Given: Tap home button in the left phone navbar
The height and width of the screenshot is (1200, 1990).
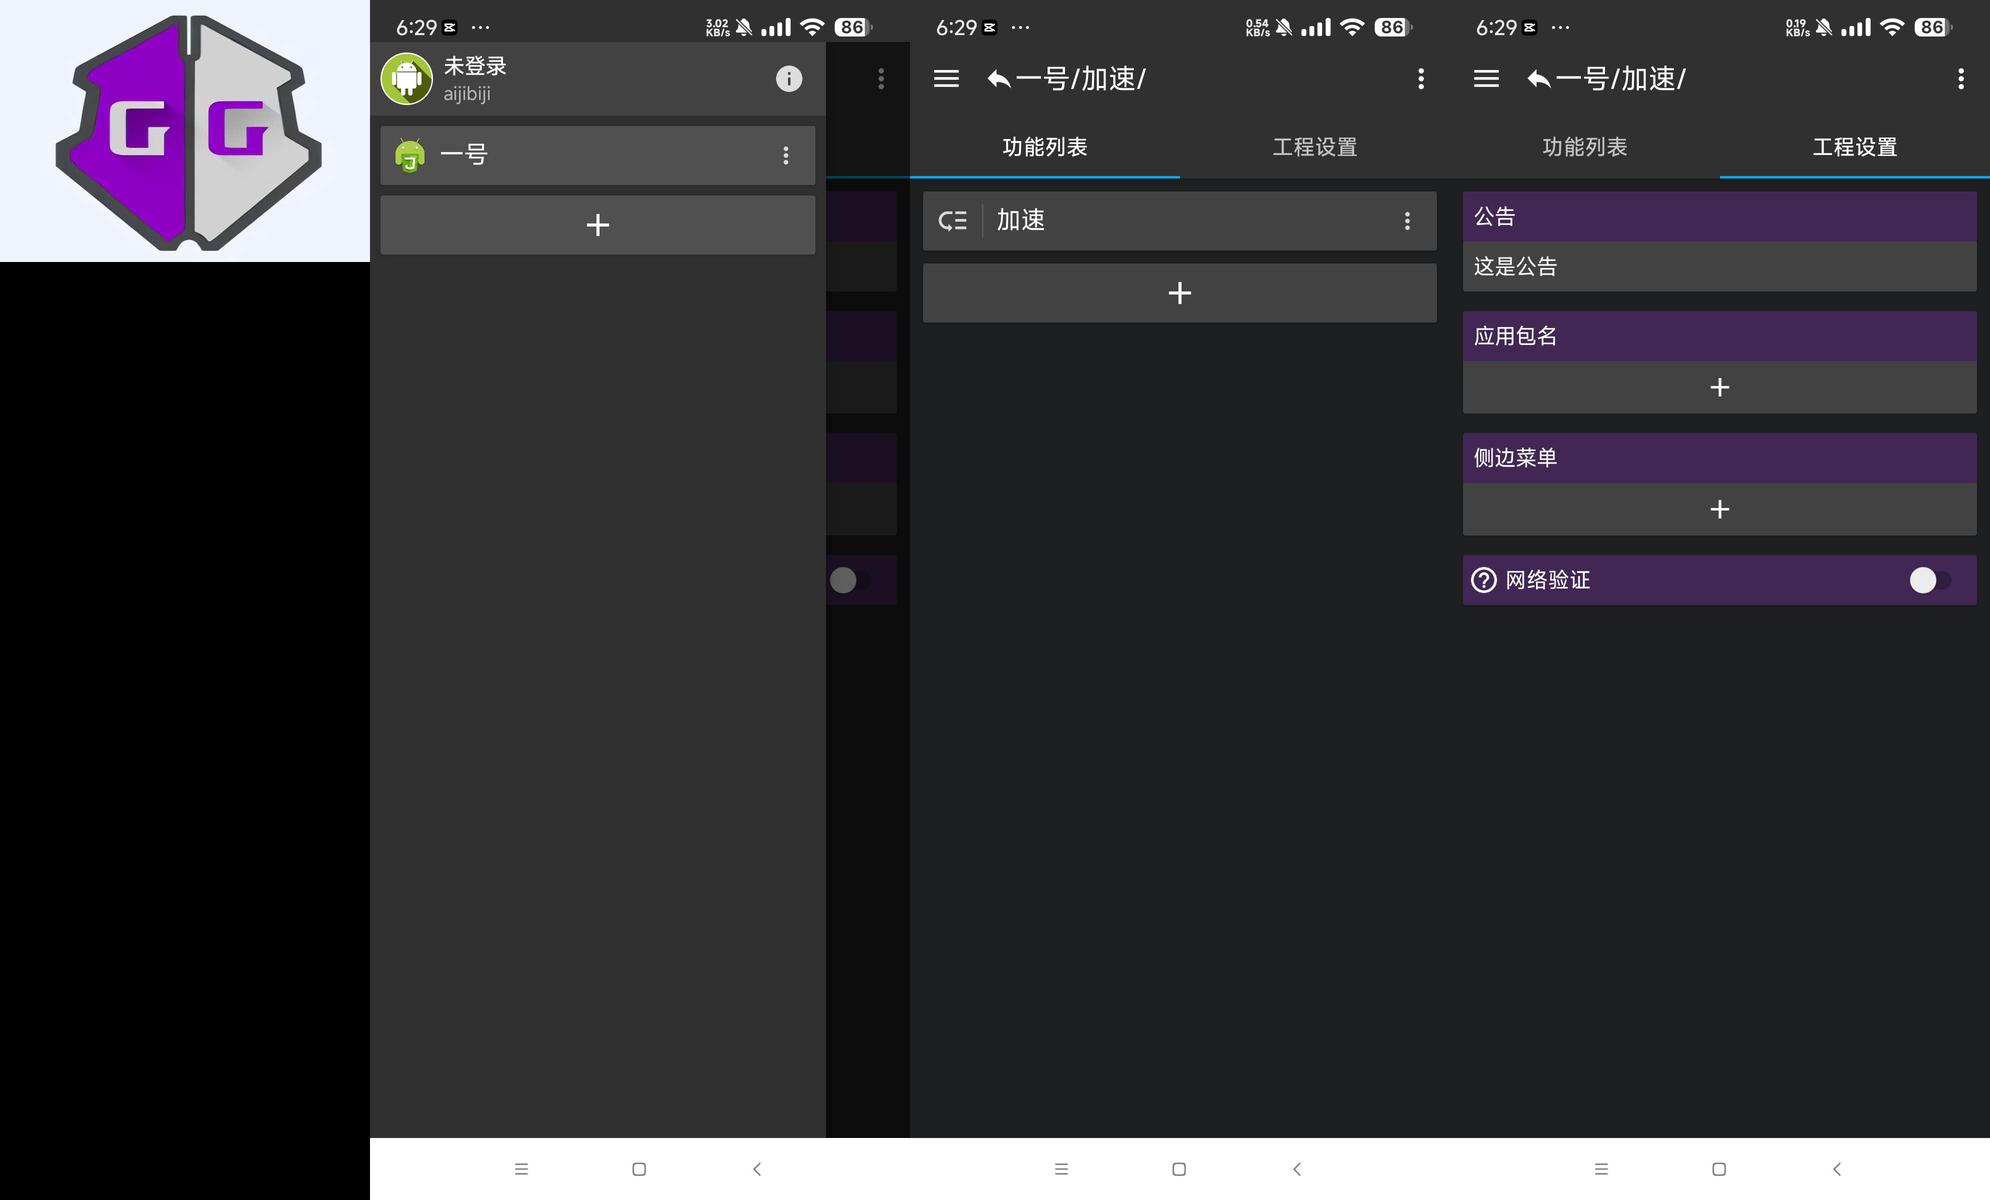Looking at the screenshot, I should tap(639, 1169).
